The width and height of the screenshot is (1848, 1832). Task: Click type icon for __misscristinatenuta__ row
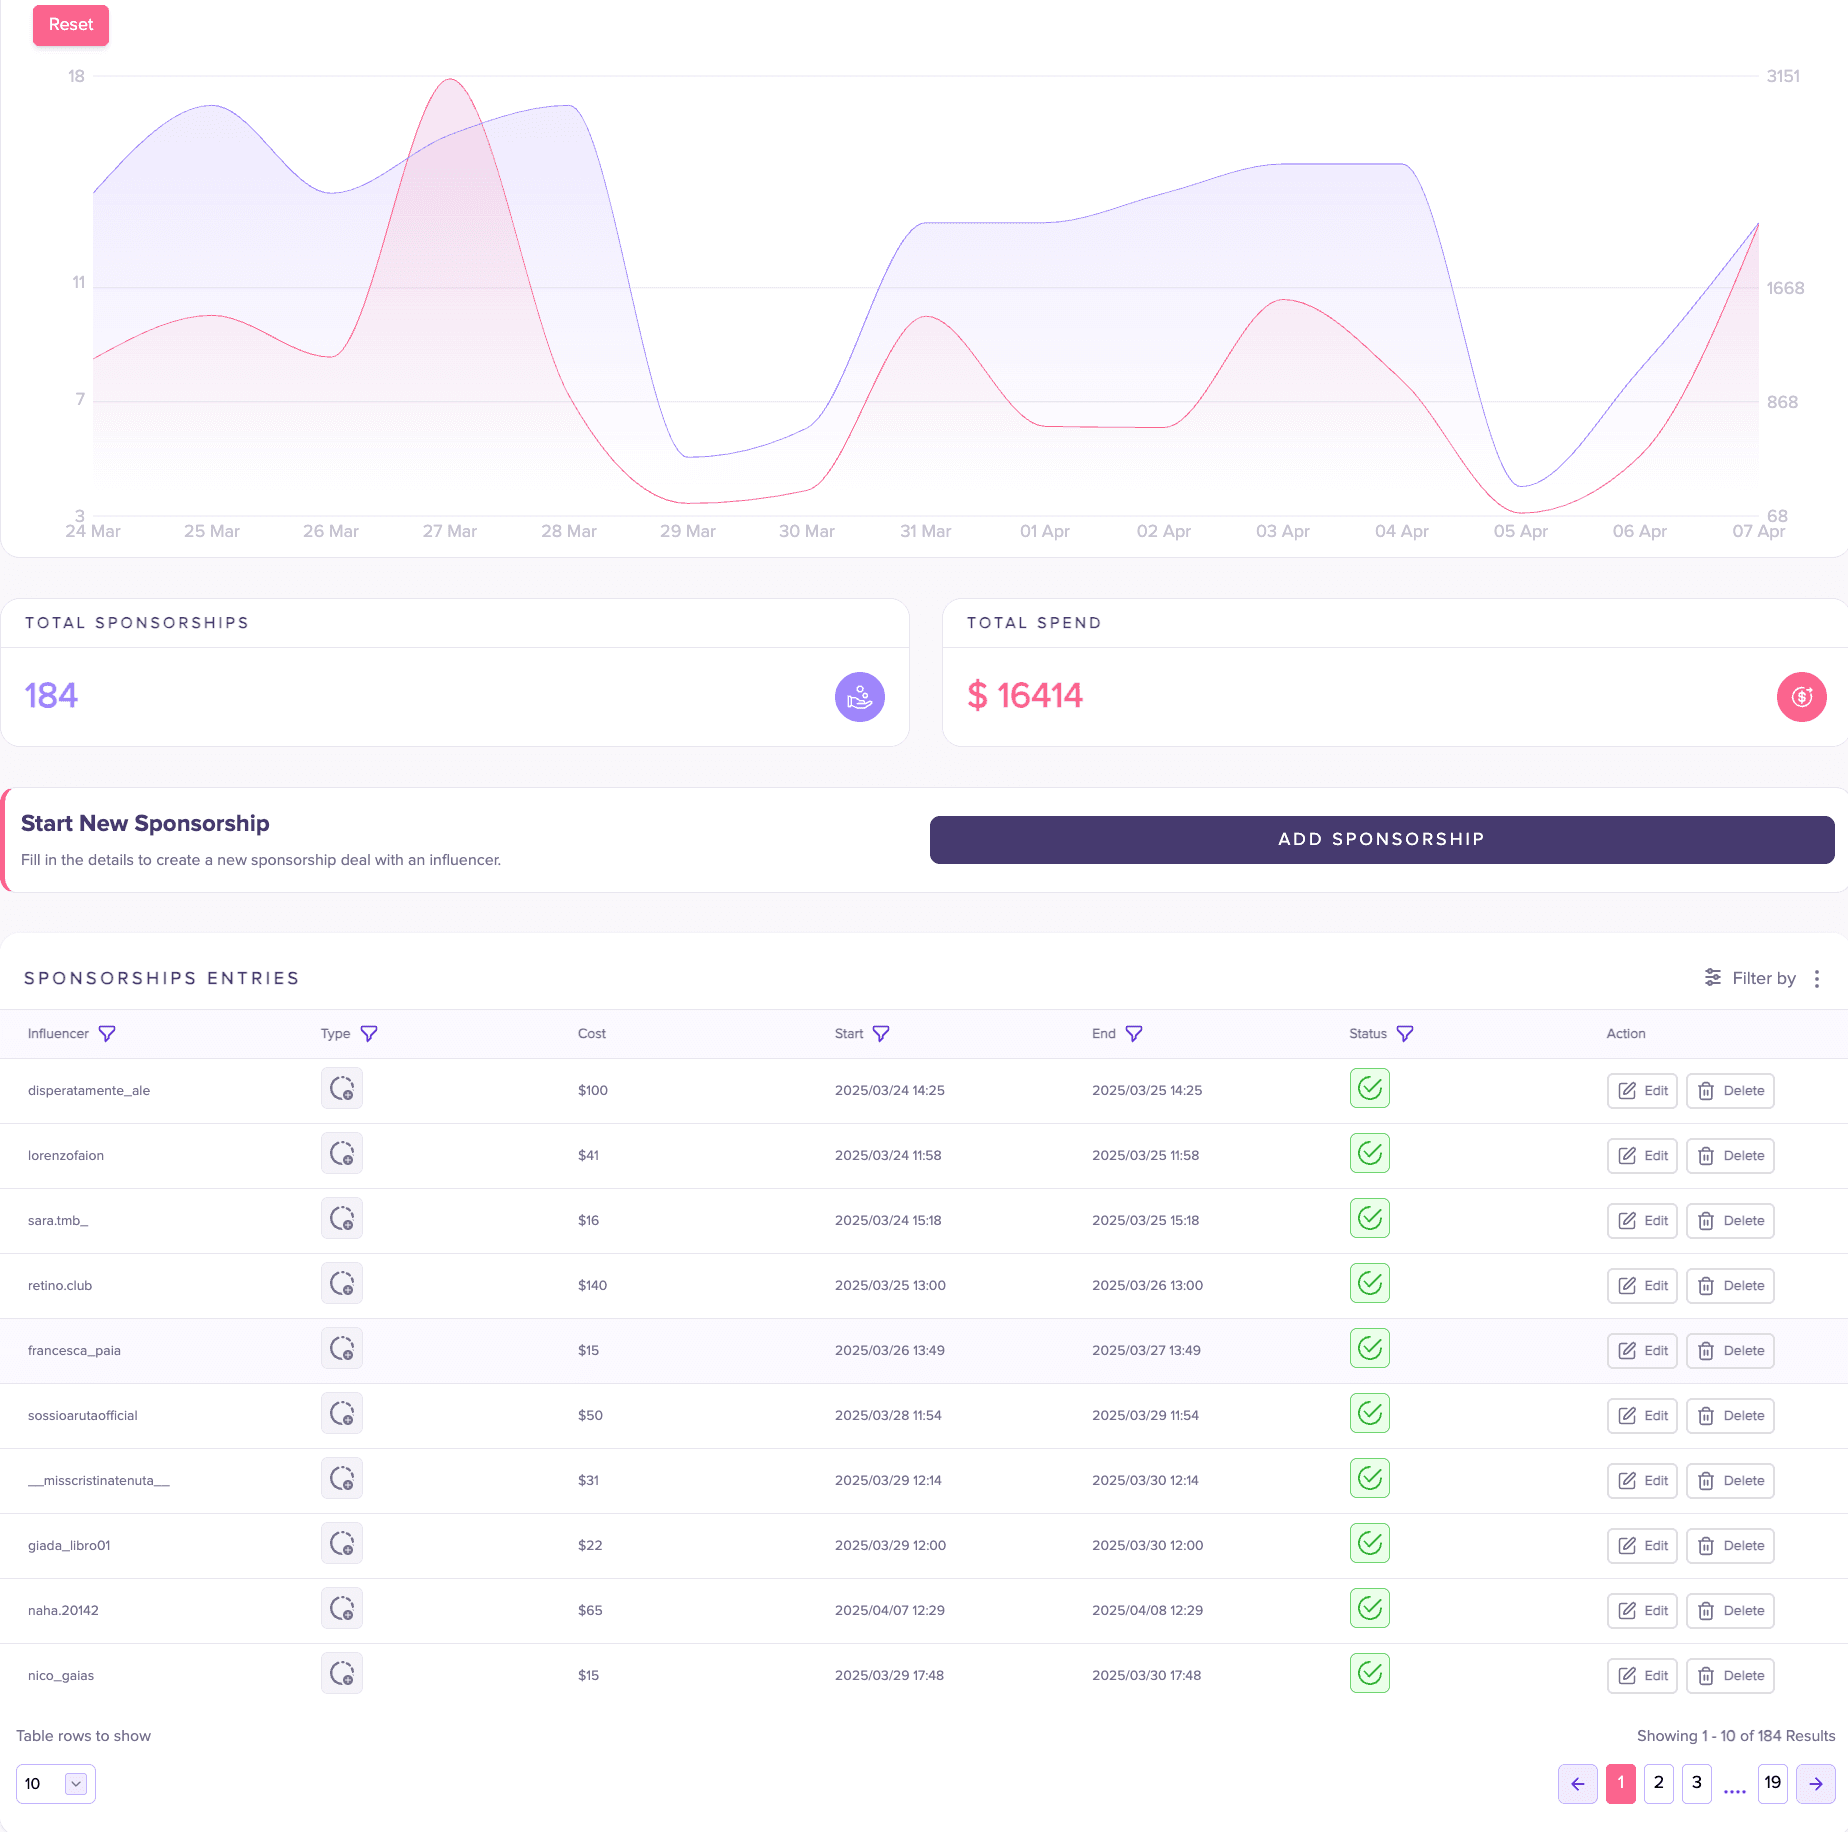click(342, 1478)
